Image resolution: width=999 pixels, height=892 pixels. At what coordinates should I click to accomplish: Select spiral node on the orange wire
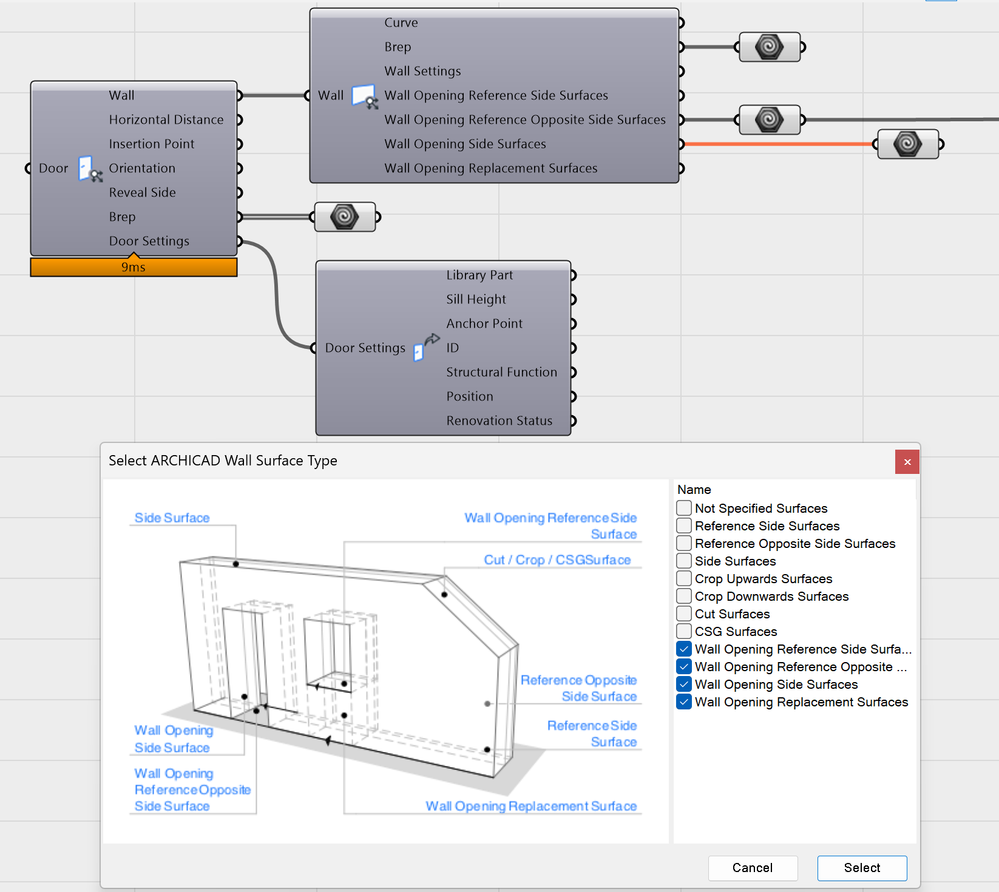tap(907, 144)
